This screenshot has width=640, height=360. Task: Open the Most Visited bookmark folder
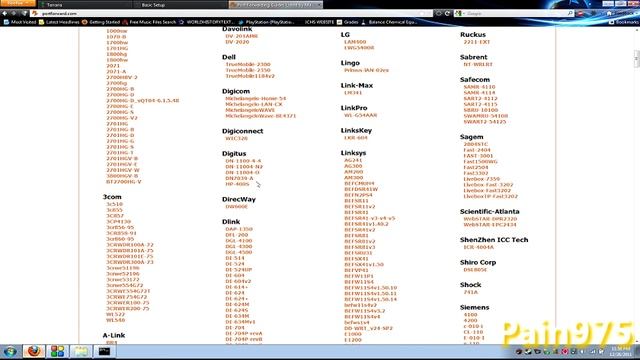tap(20, 22)
